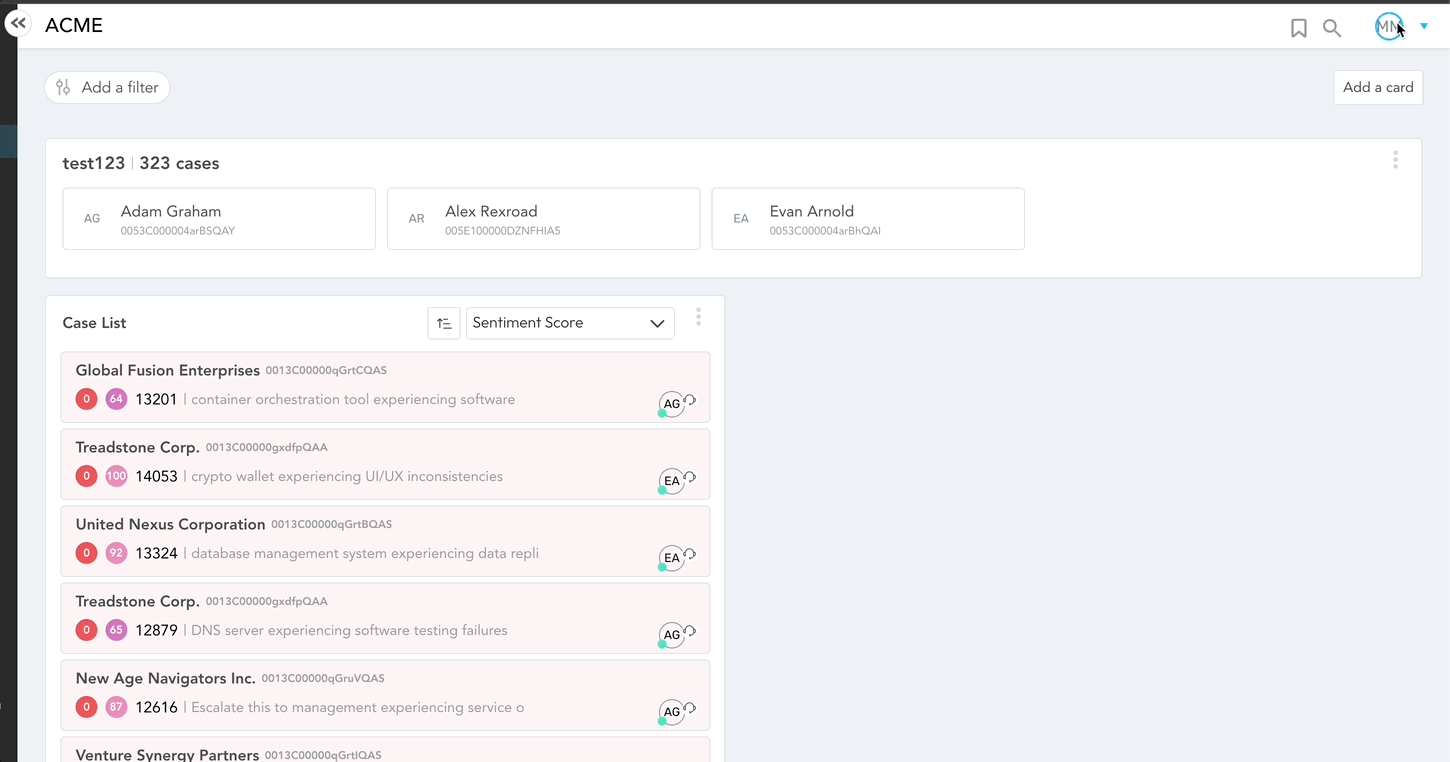Image resolution: width=1450 pixels, height=762 pixels.
Task: Click the ACME title text
Action: (x=74, y=25)
